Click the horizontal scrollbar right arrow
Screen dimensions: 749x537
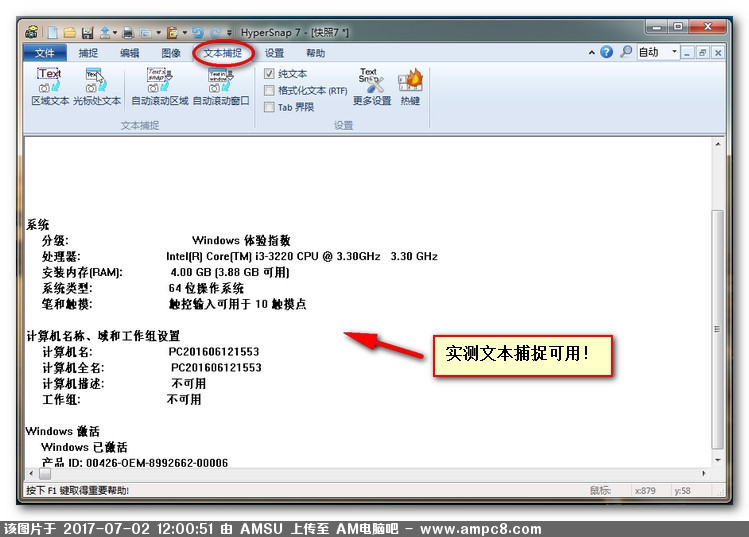pos(704,473)
